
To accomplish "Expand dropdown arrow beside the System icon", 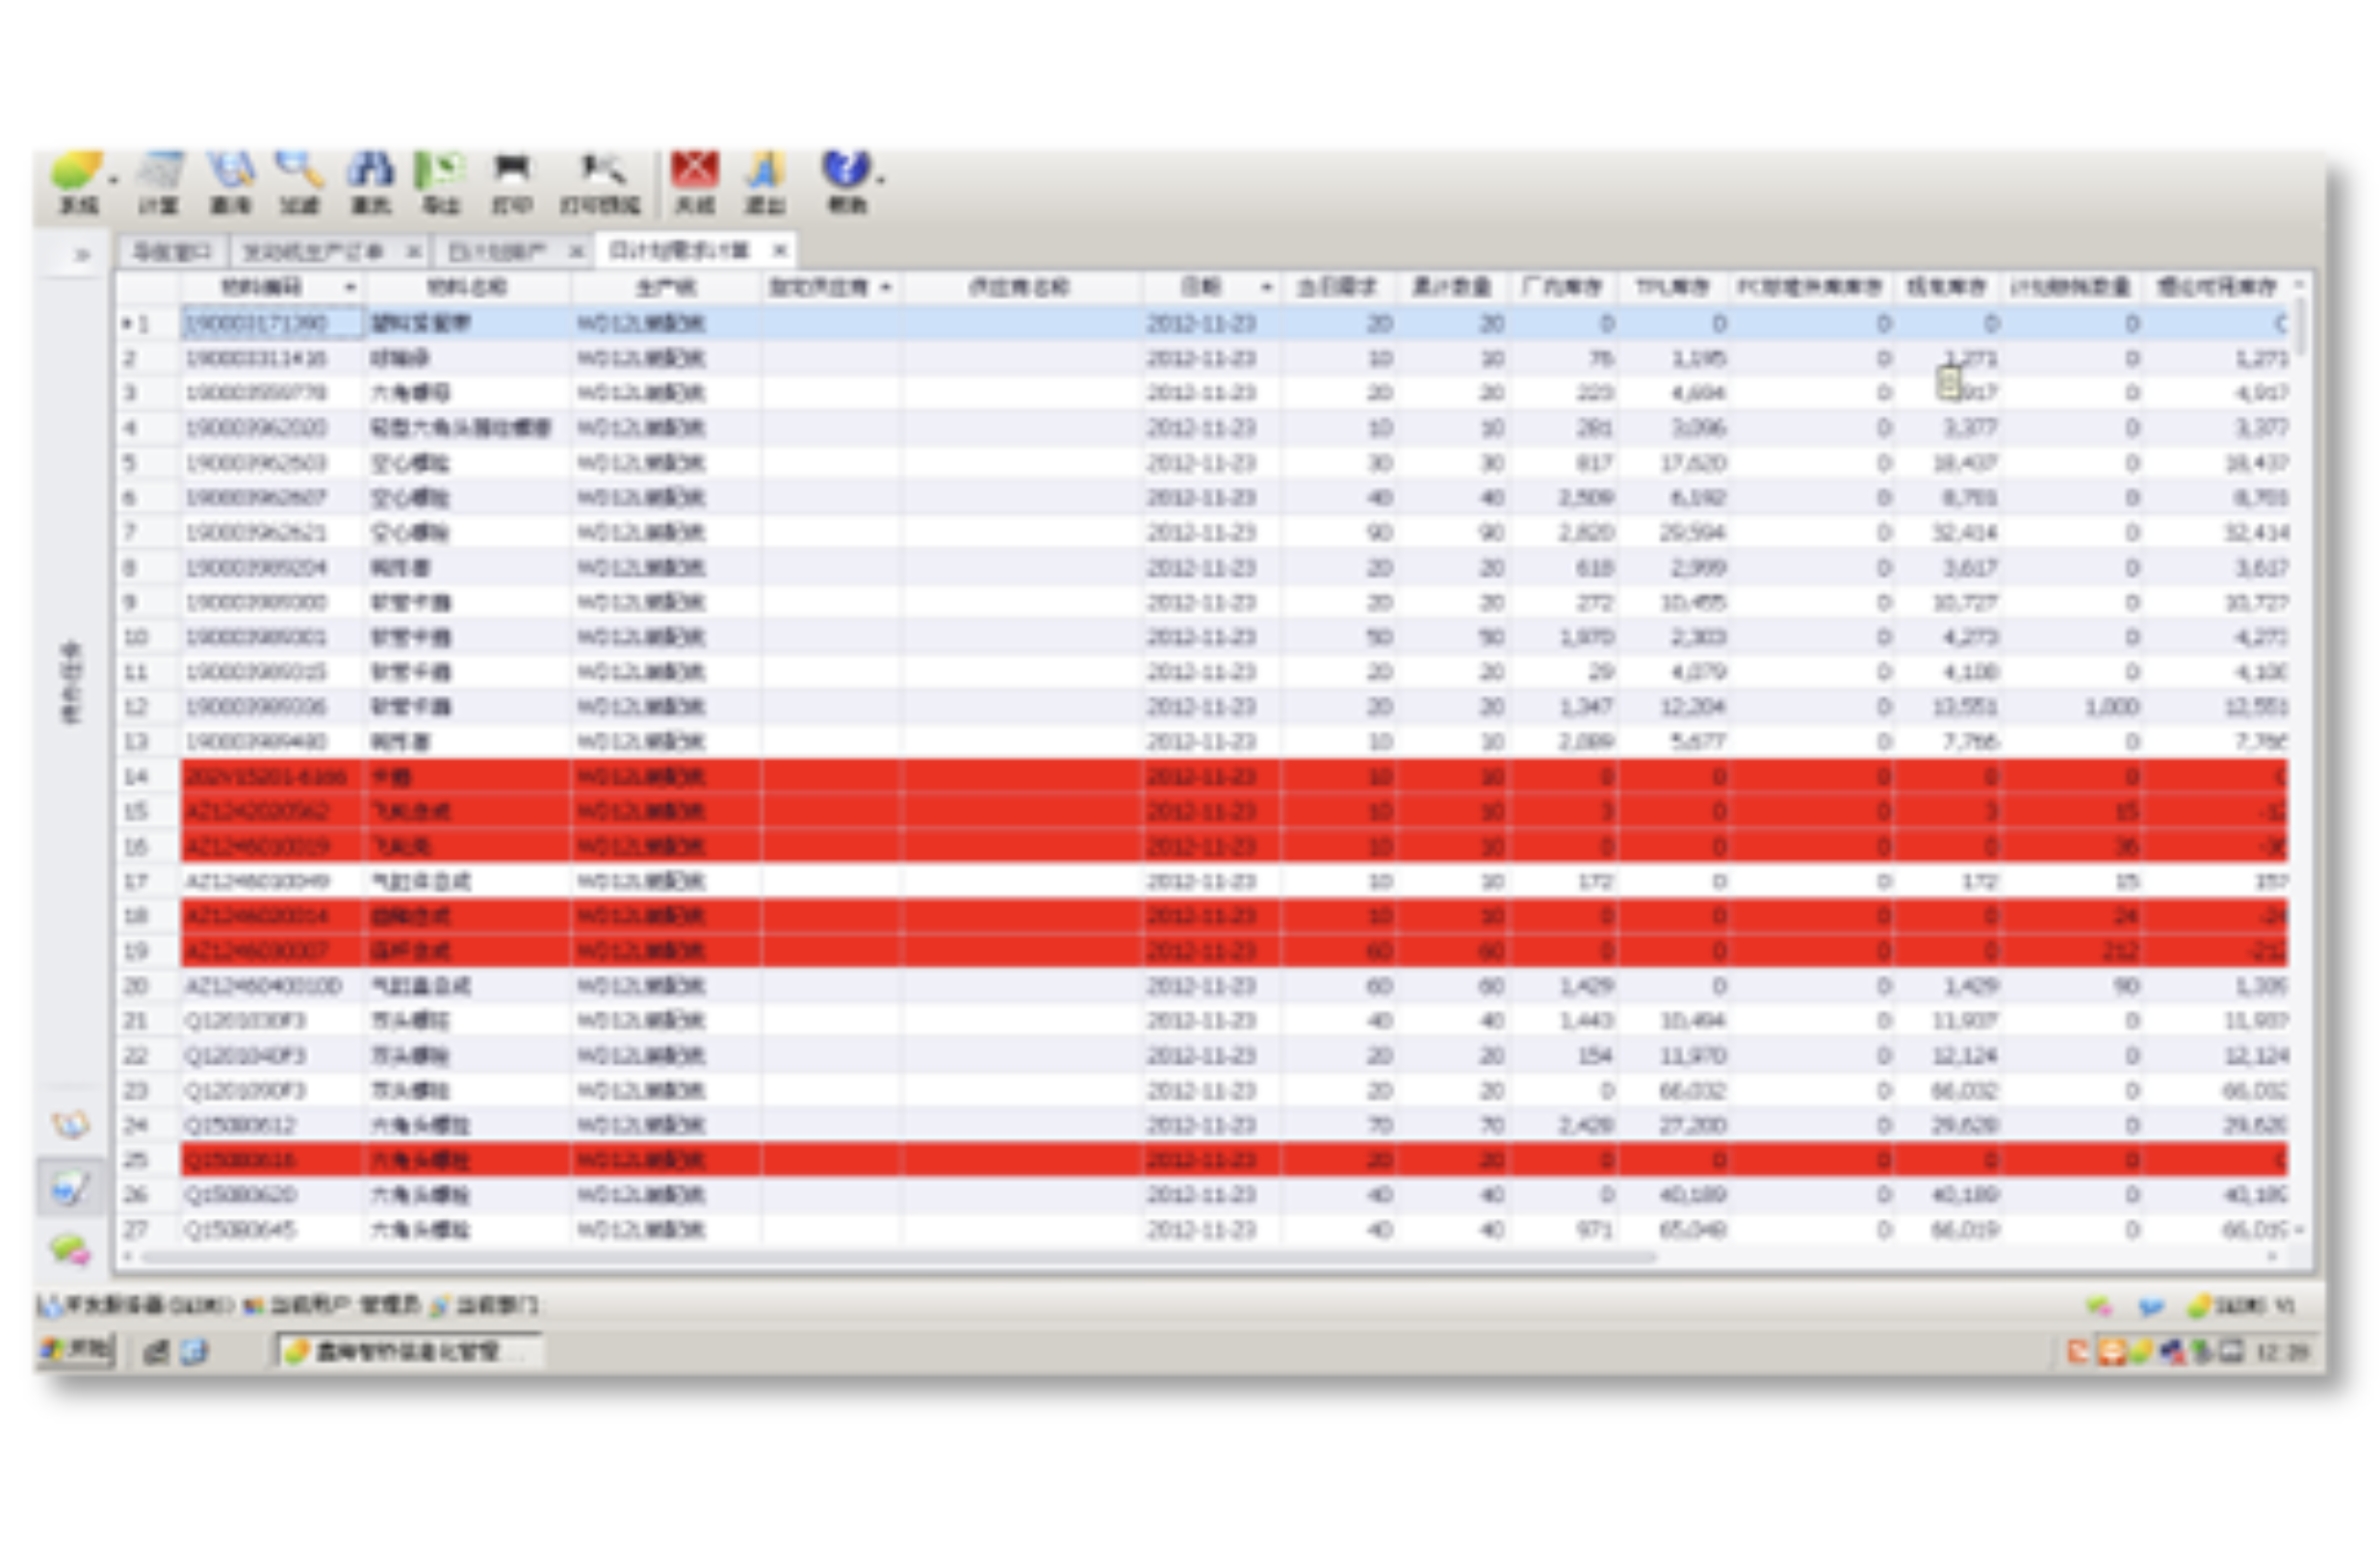I will [x=112, y=180].
